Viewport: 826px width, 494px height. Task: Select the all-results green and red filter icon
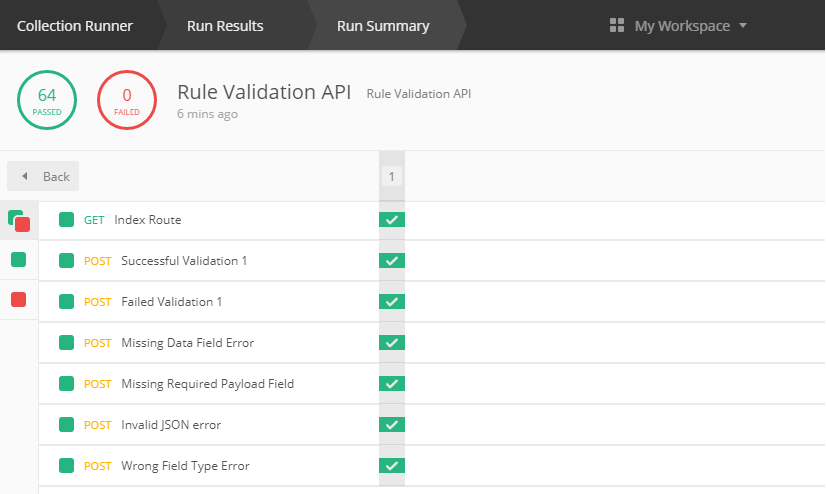click(19, 221)
